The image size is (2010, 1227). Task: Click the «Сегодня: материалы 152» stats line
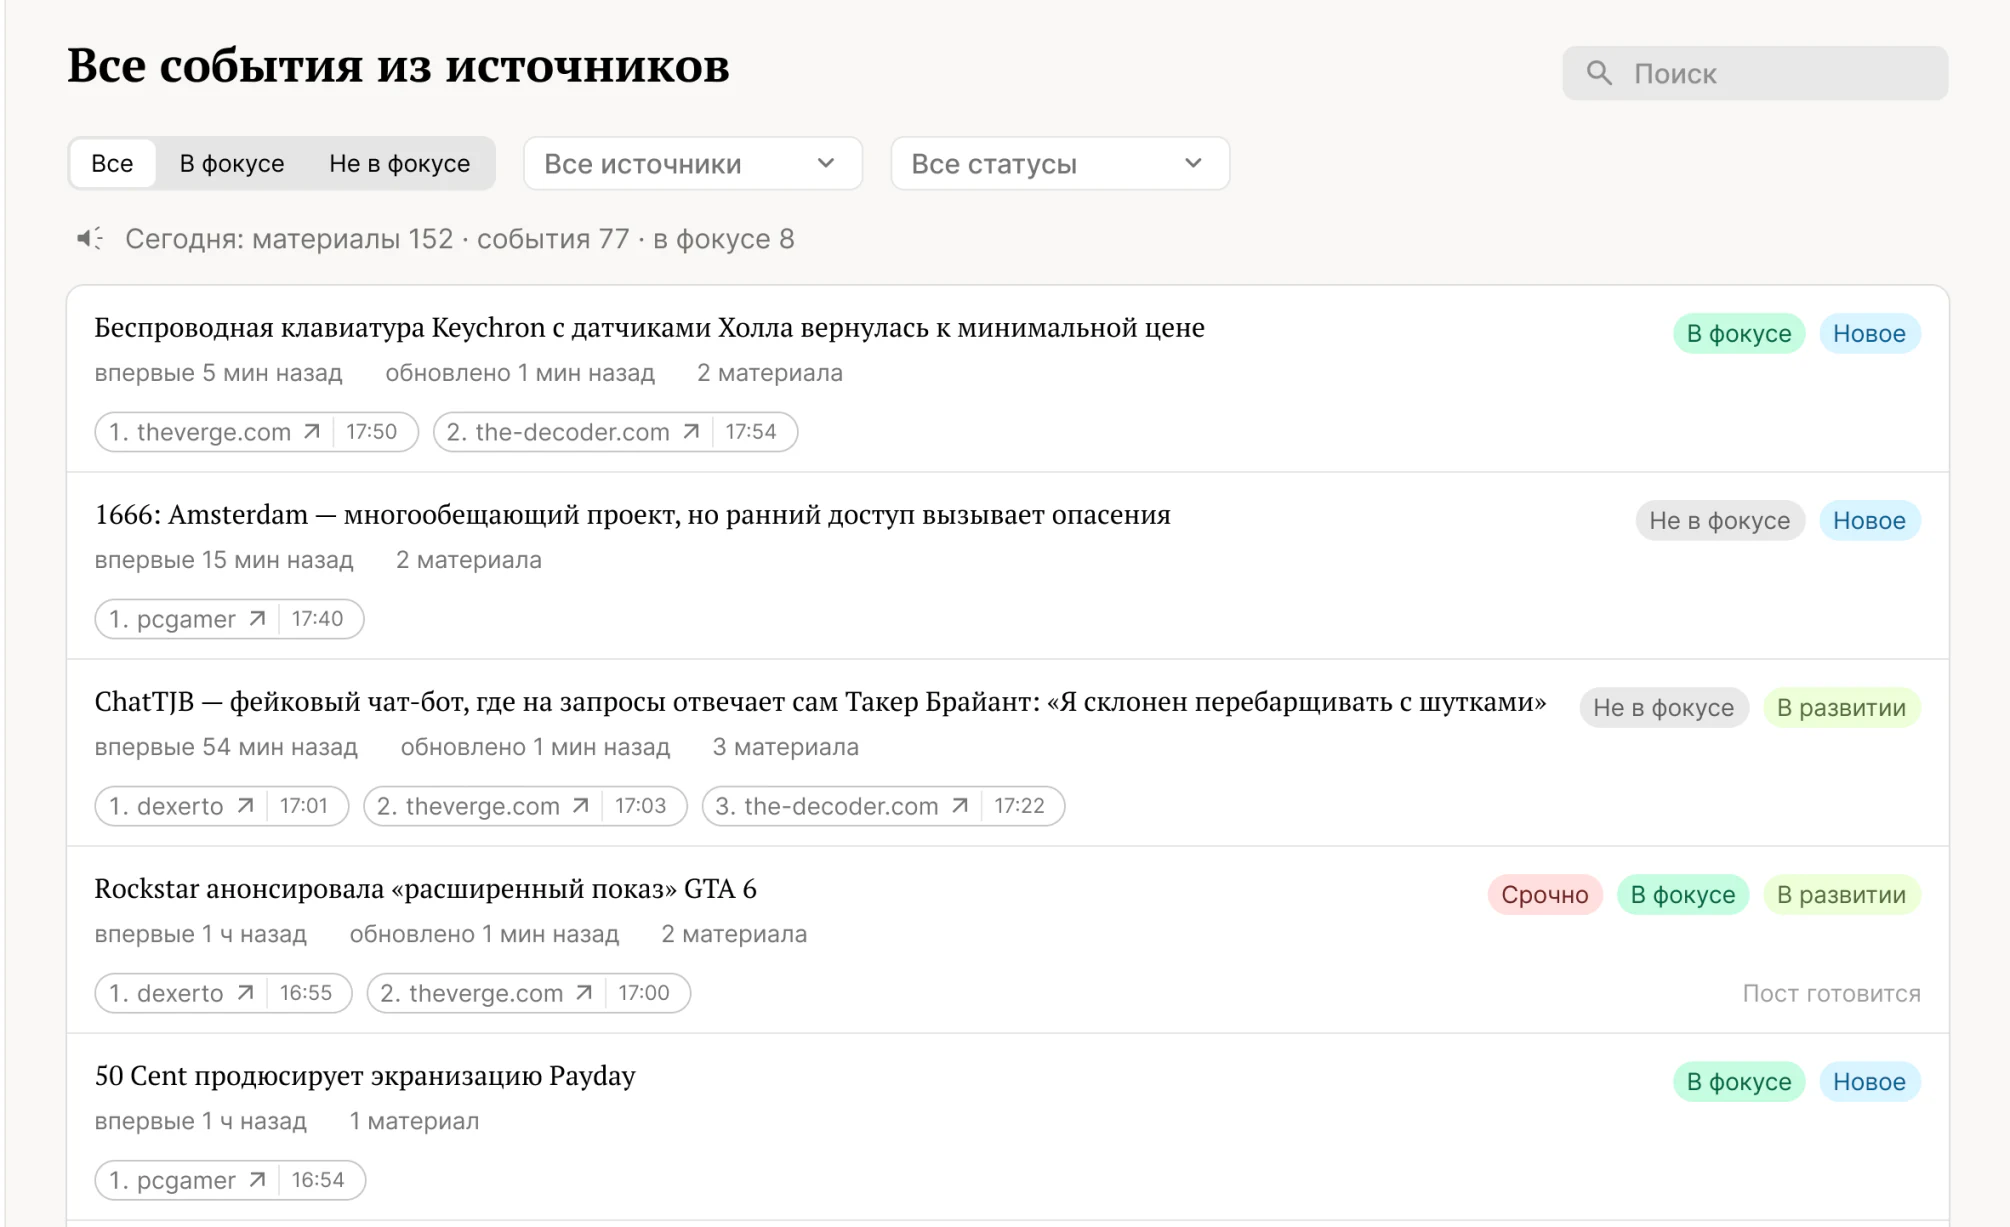[460, 239]
